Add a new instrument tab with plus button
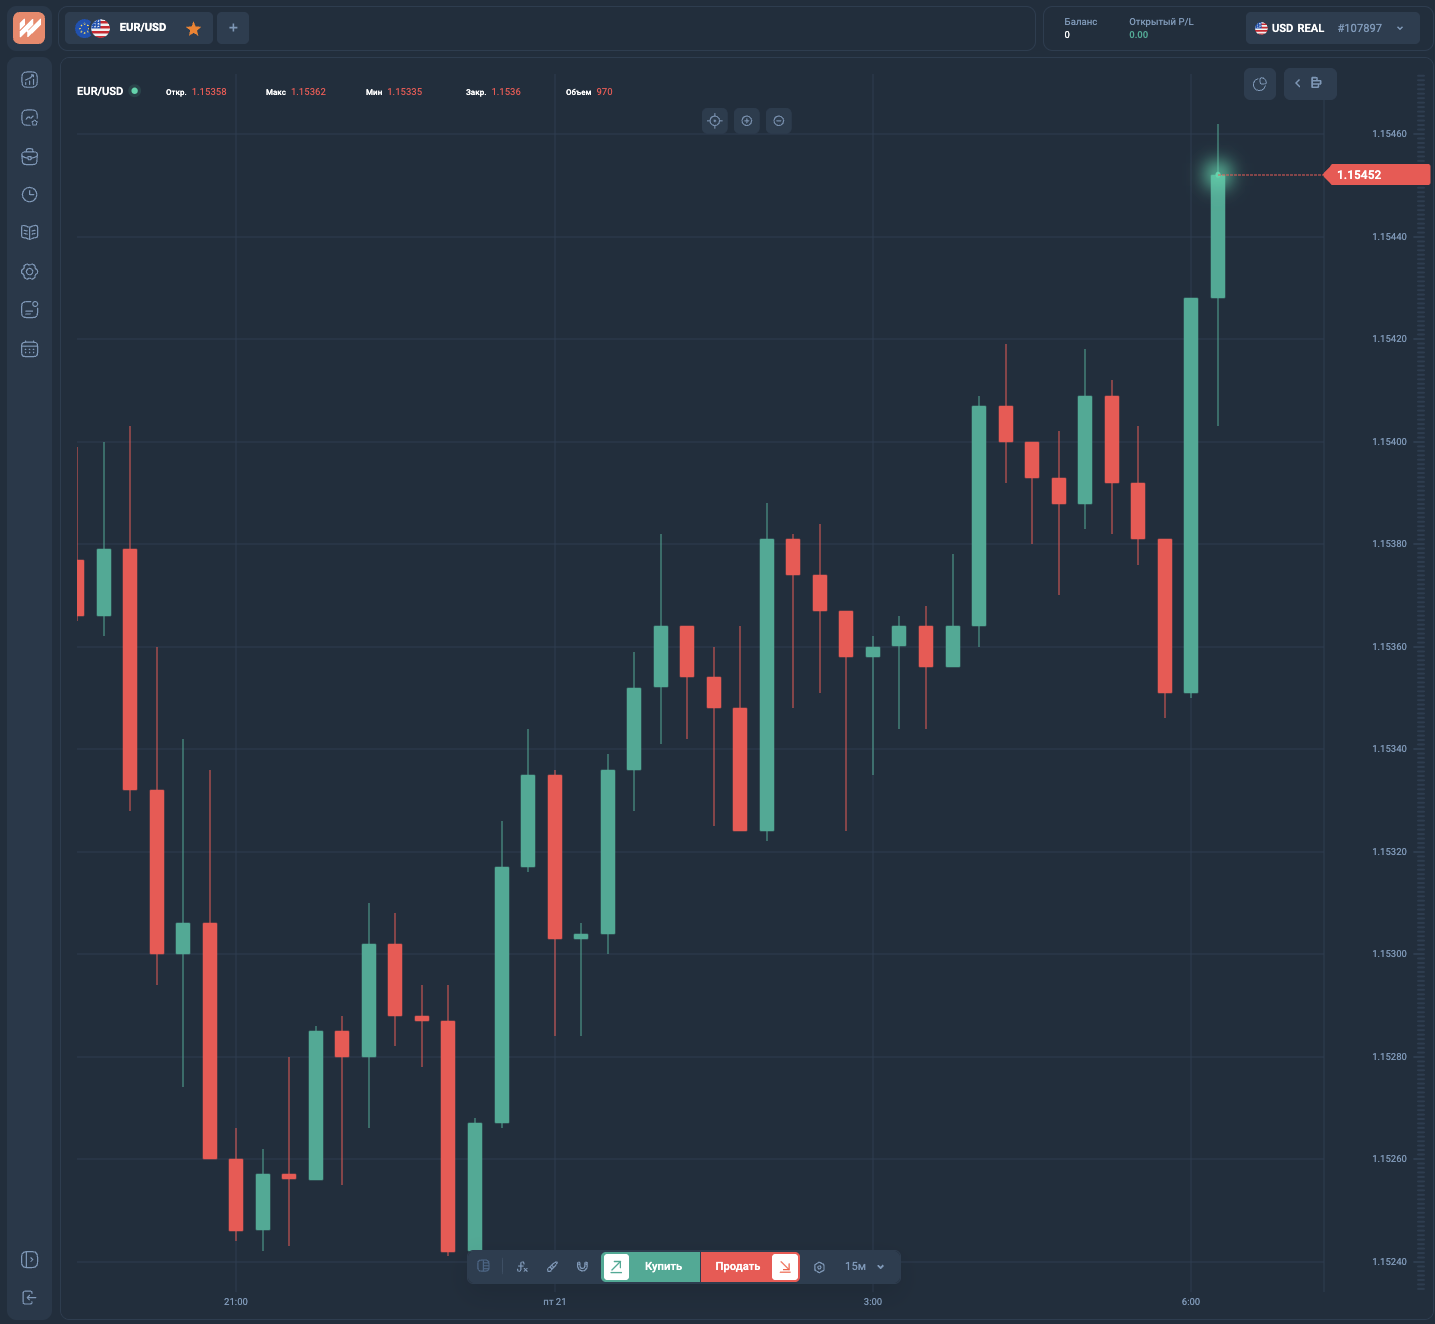The height and width of the screenshot is (1324, 1435). pos(233,28)
